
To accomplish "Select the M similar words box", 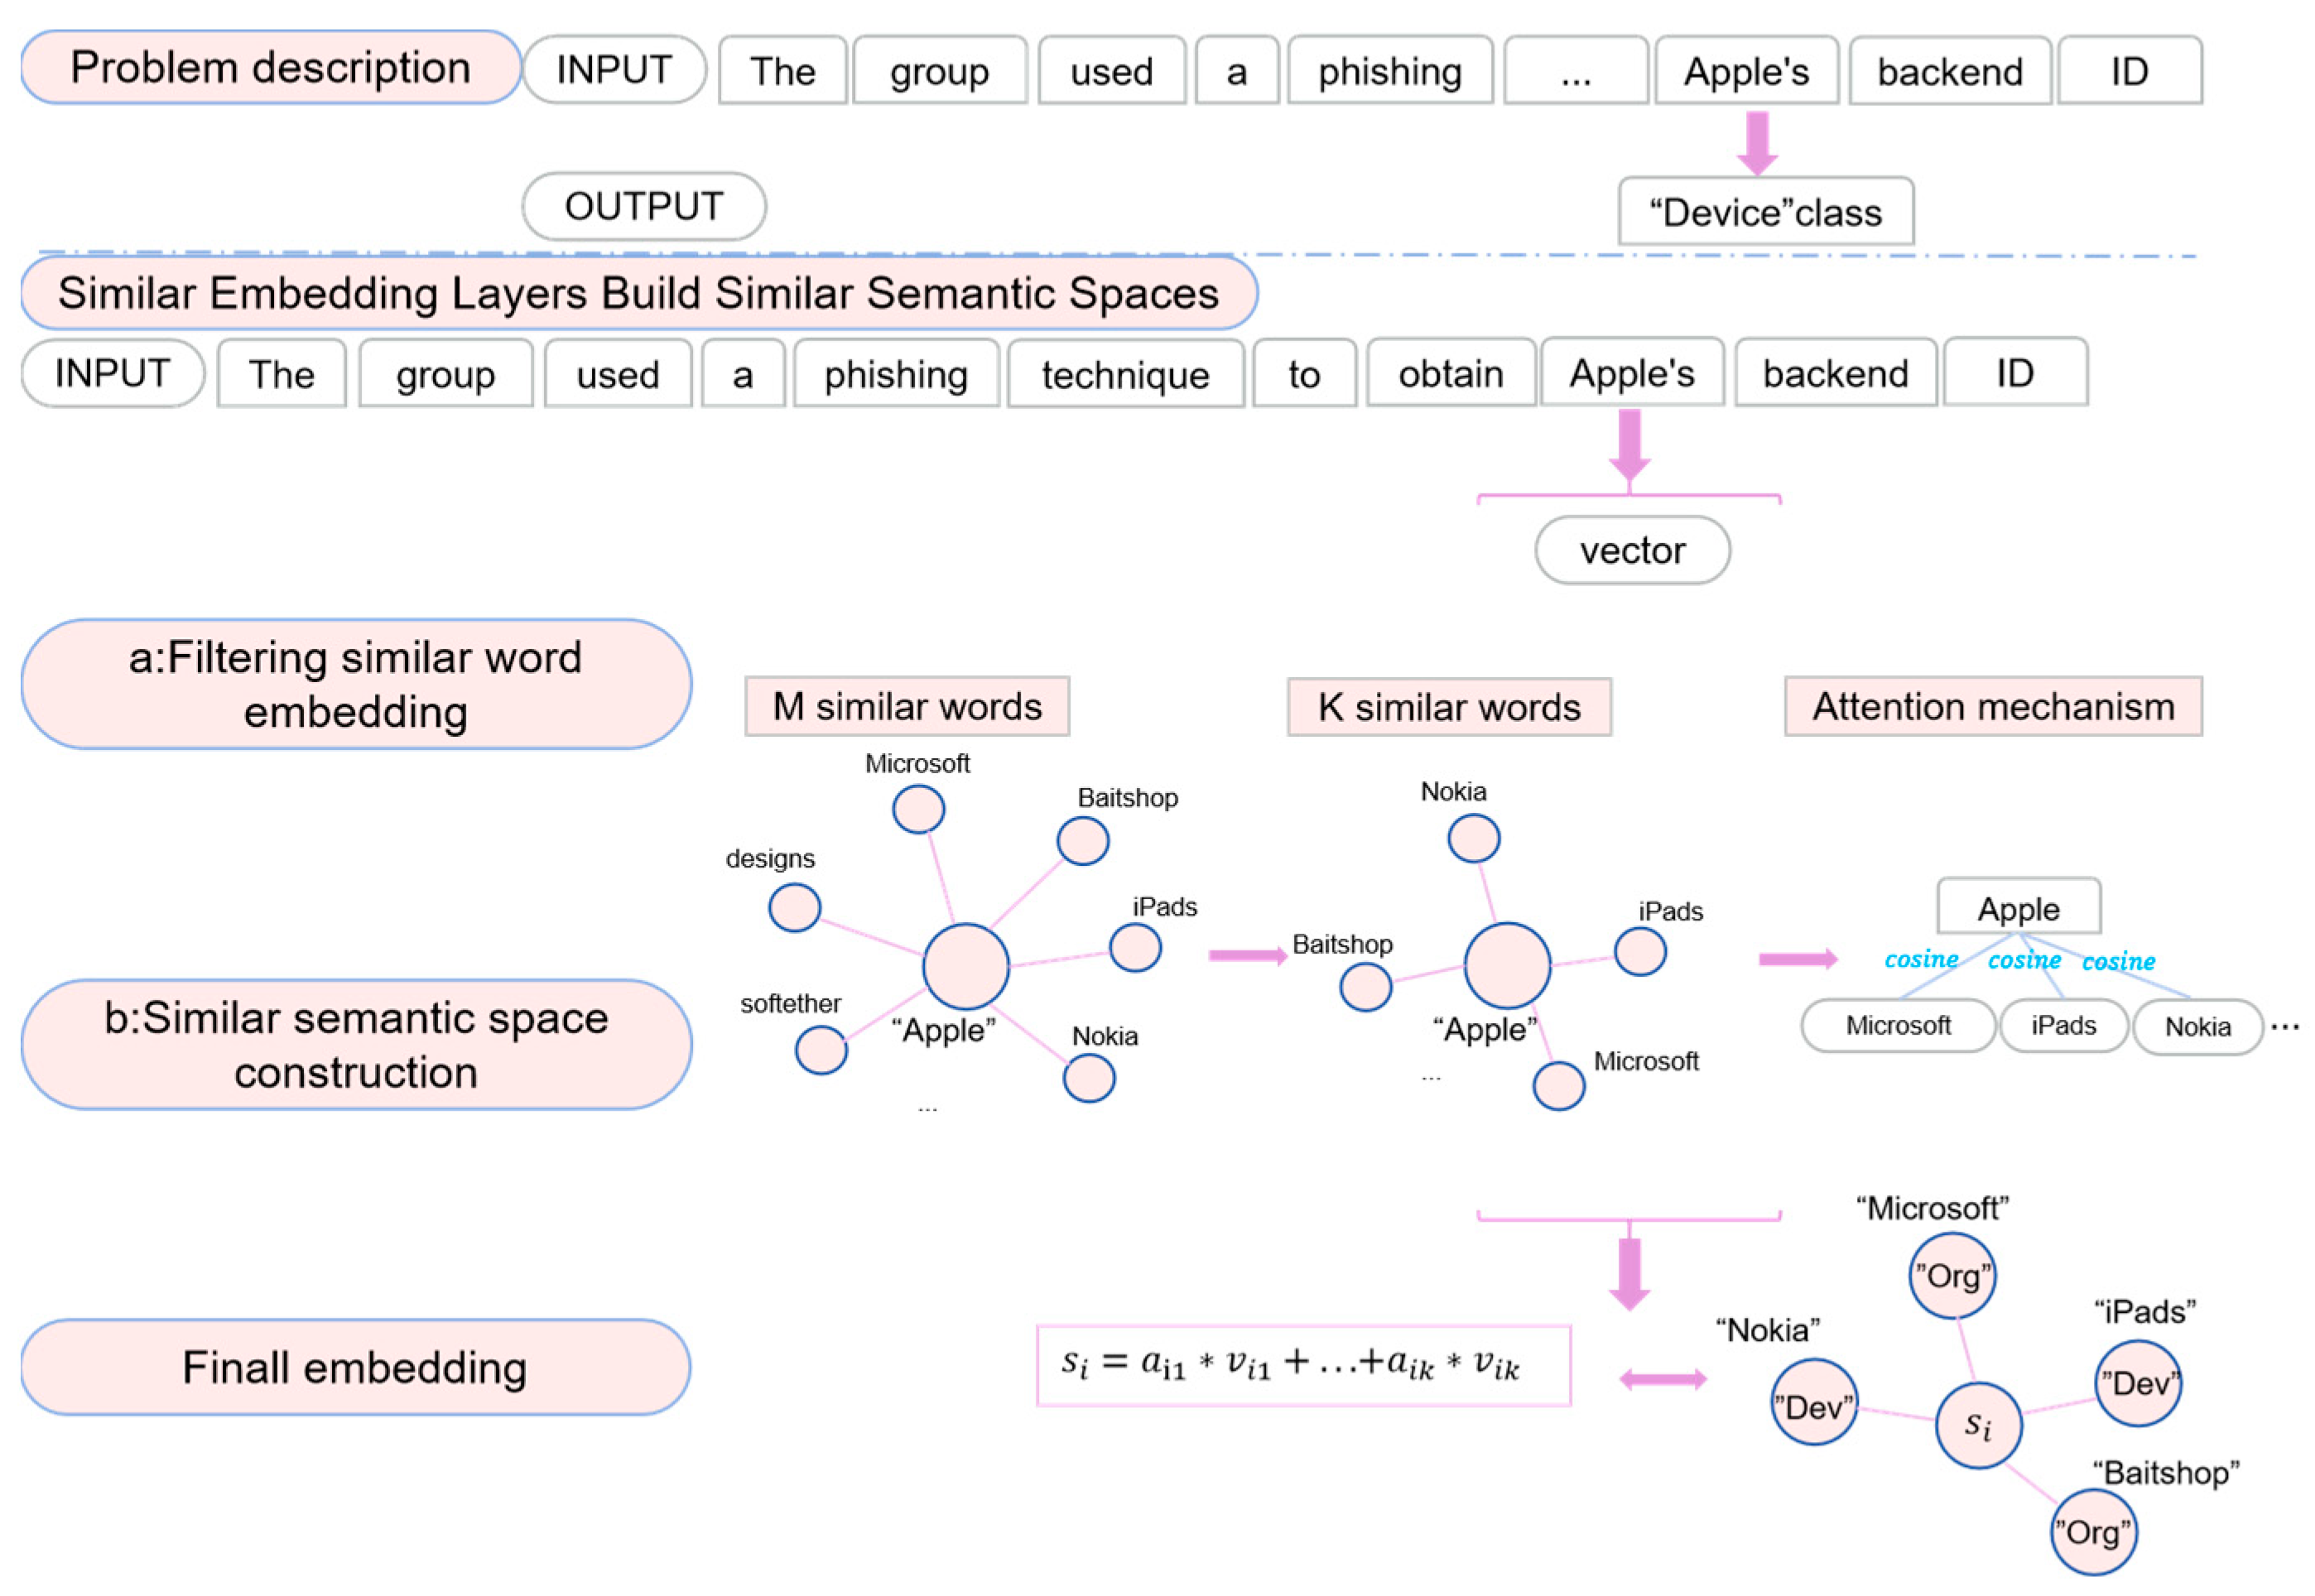I will click(x=906, y=707).
